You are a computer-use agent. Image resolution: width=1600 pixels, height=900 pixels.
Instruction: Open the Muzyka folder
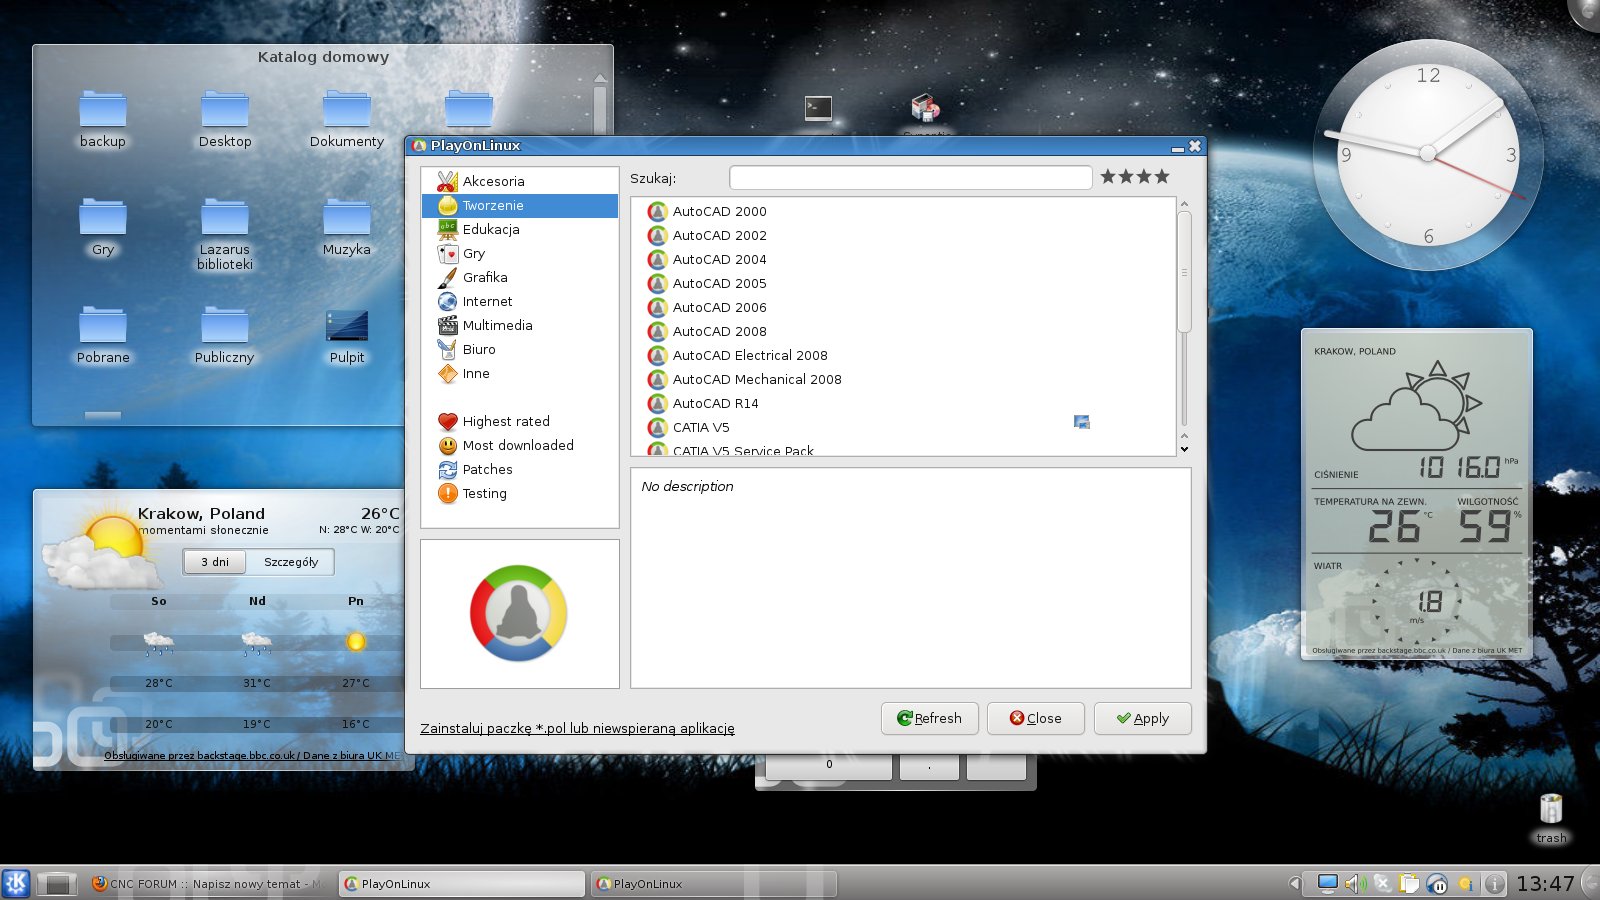[347, 228]
